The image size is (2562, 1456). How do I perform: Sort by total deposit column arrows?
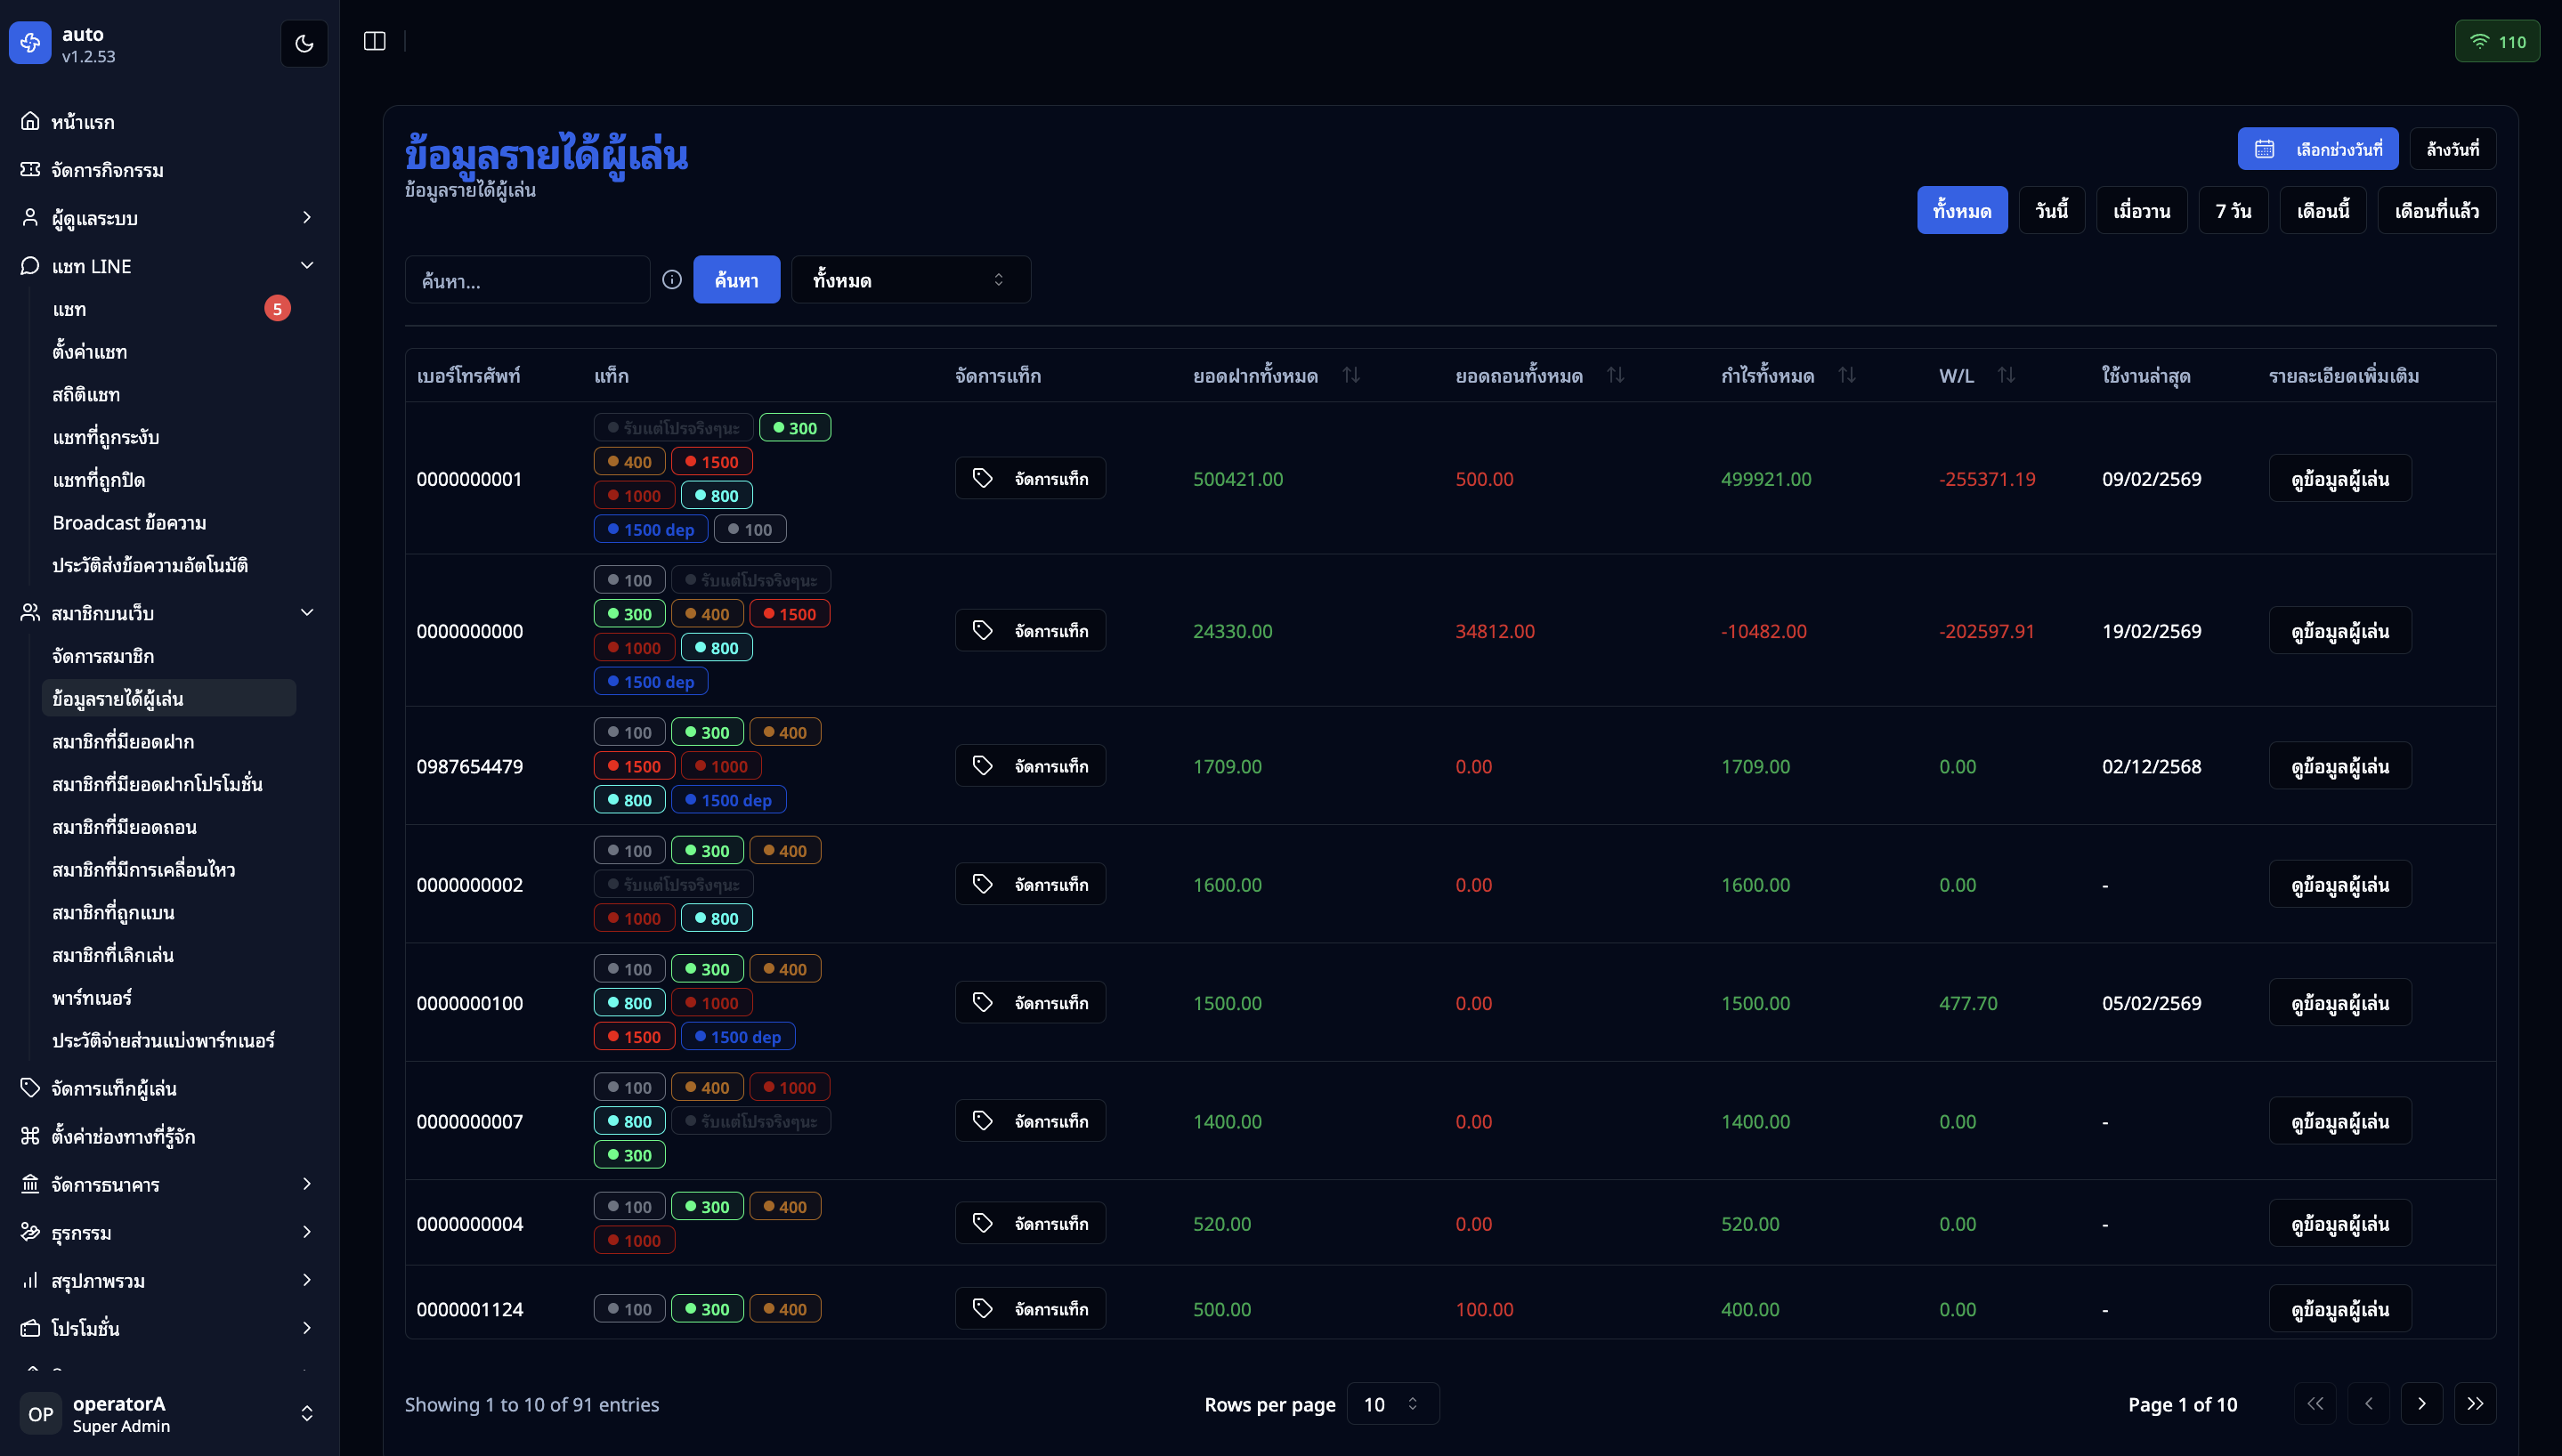click(1351, 375)
